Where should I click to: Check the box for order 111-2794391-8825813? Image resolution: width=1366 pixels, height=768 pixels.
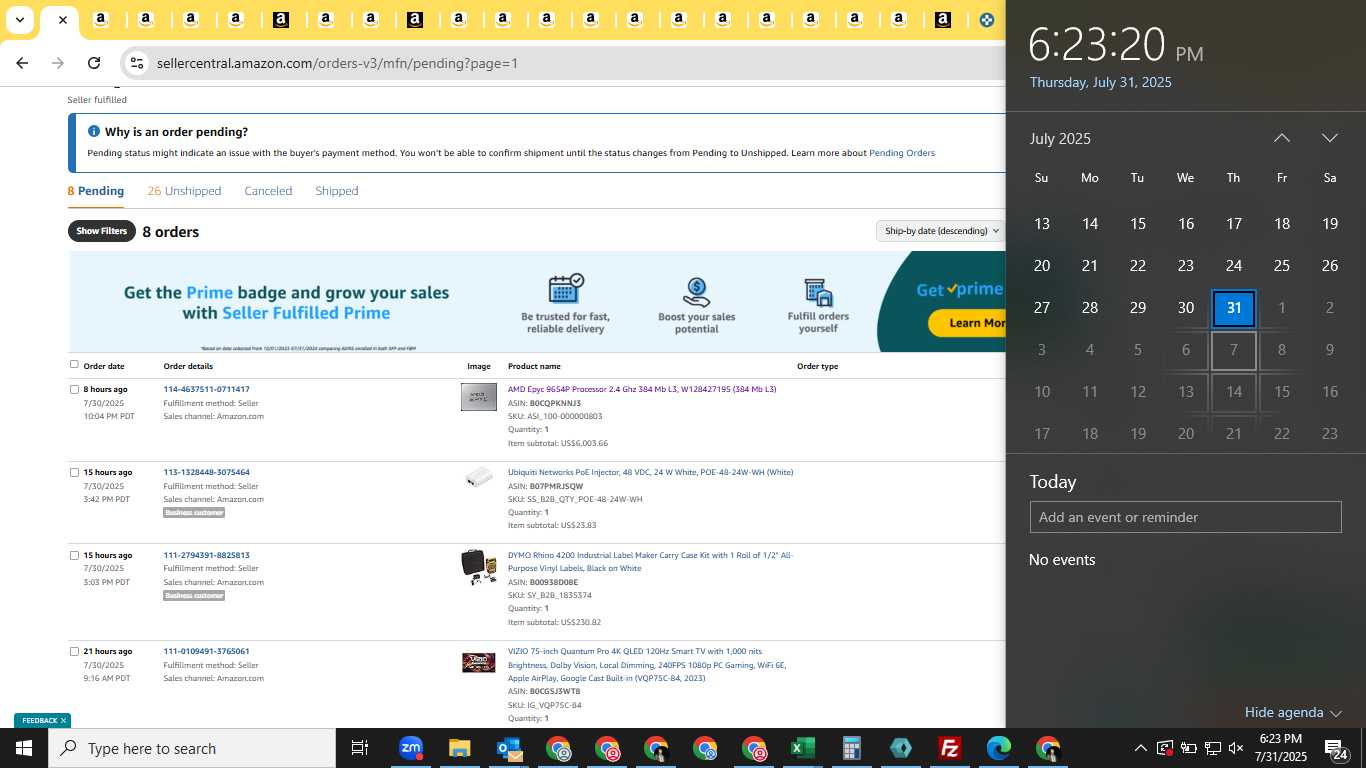point(74,556)
